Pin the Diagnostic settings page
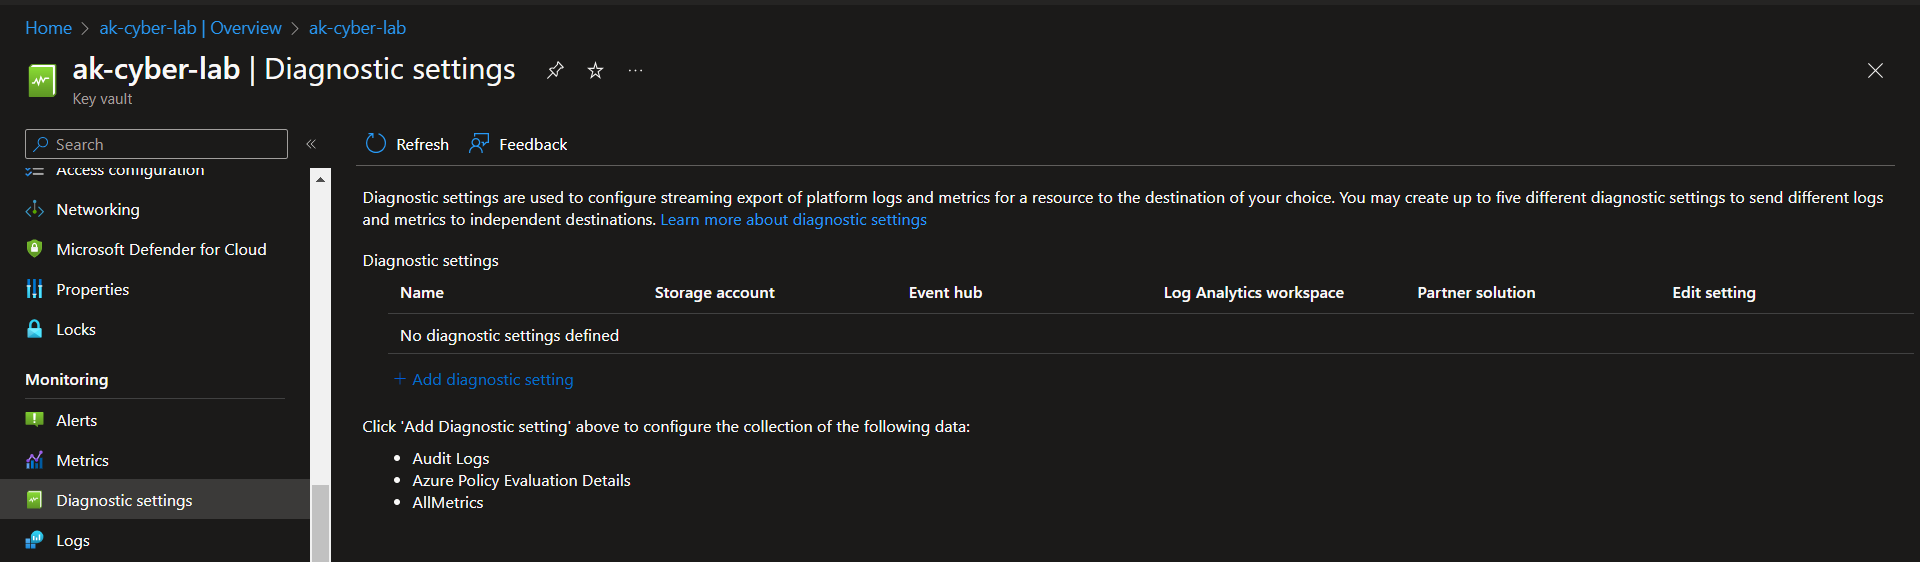 click(555, 70)
